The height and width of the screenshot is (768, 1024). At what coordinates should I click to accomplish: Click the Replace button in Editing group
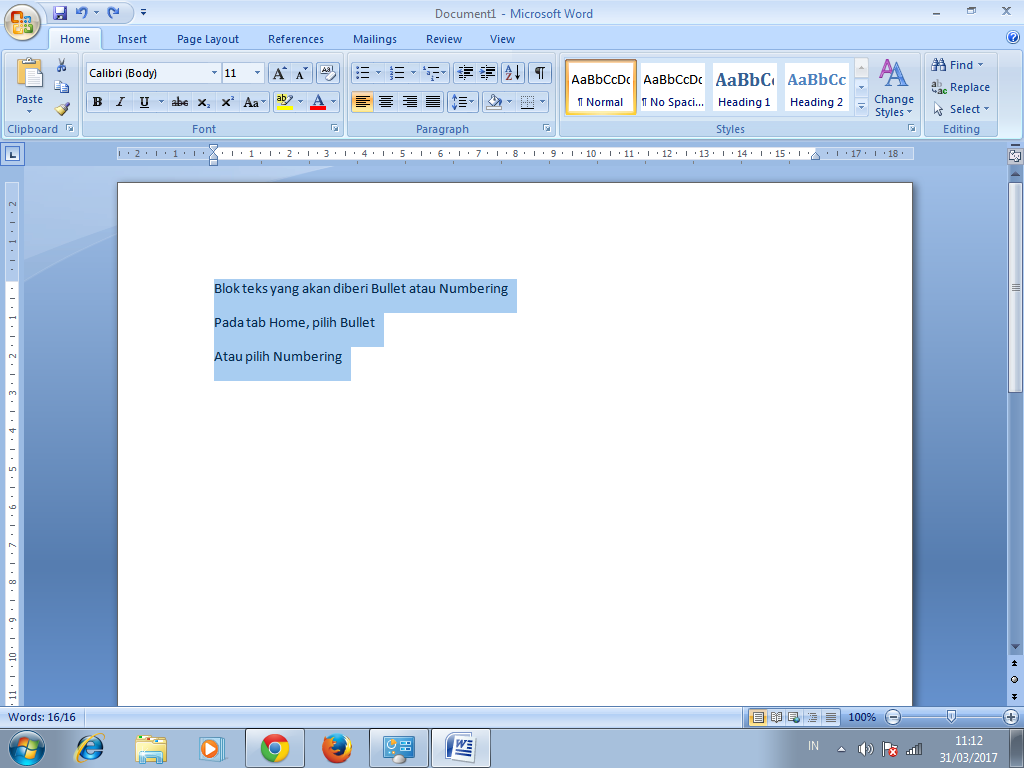click(x=961, y=87)
